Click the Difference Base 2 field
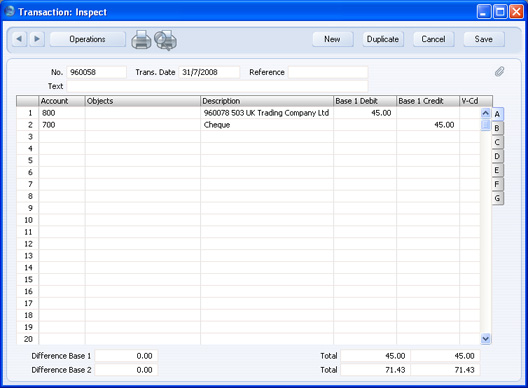528x388 pixels. pyautogui.click(x=126, y=370)
